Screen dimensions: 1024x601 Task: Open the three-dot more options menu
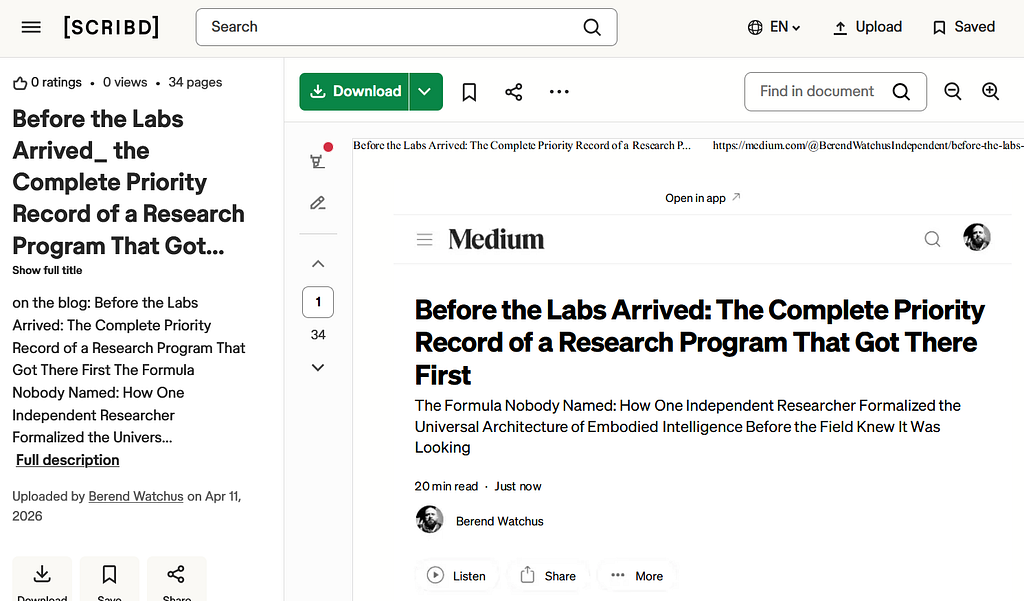tap(559, 92)
